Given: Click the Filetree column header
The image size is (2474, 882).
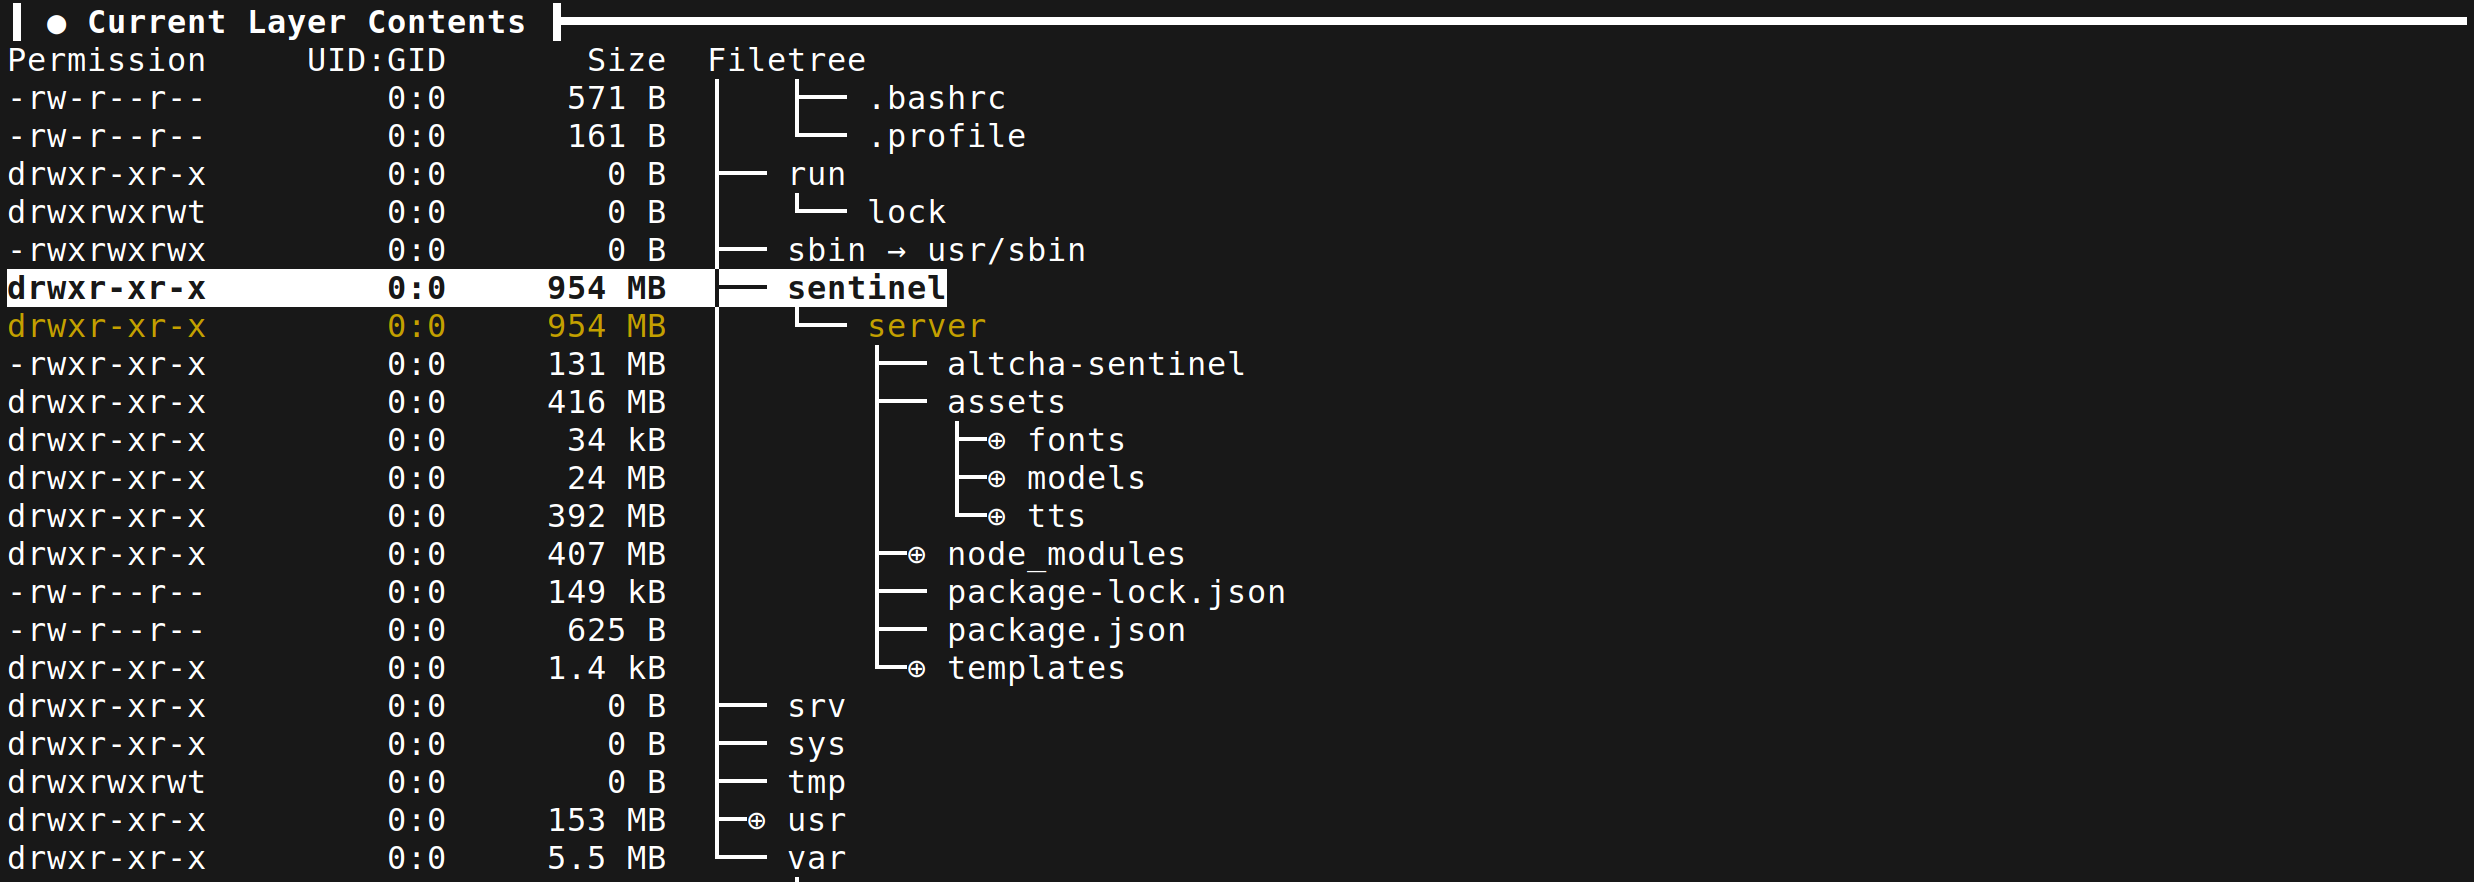Looking at the screenshot, I should [x=786, y=61].
